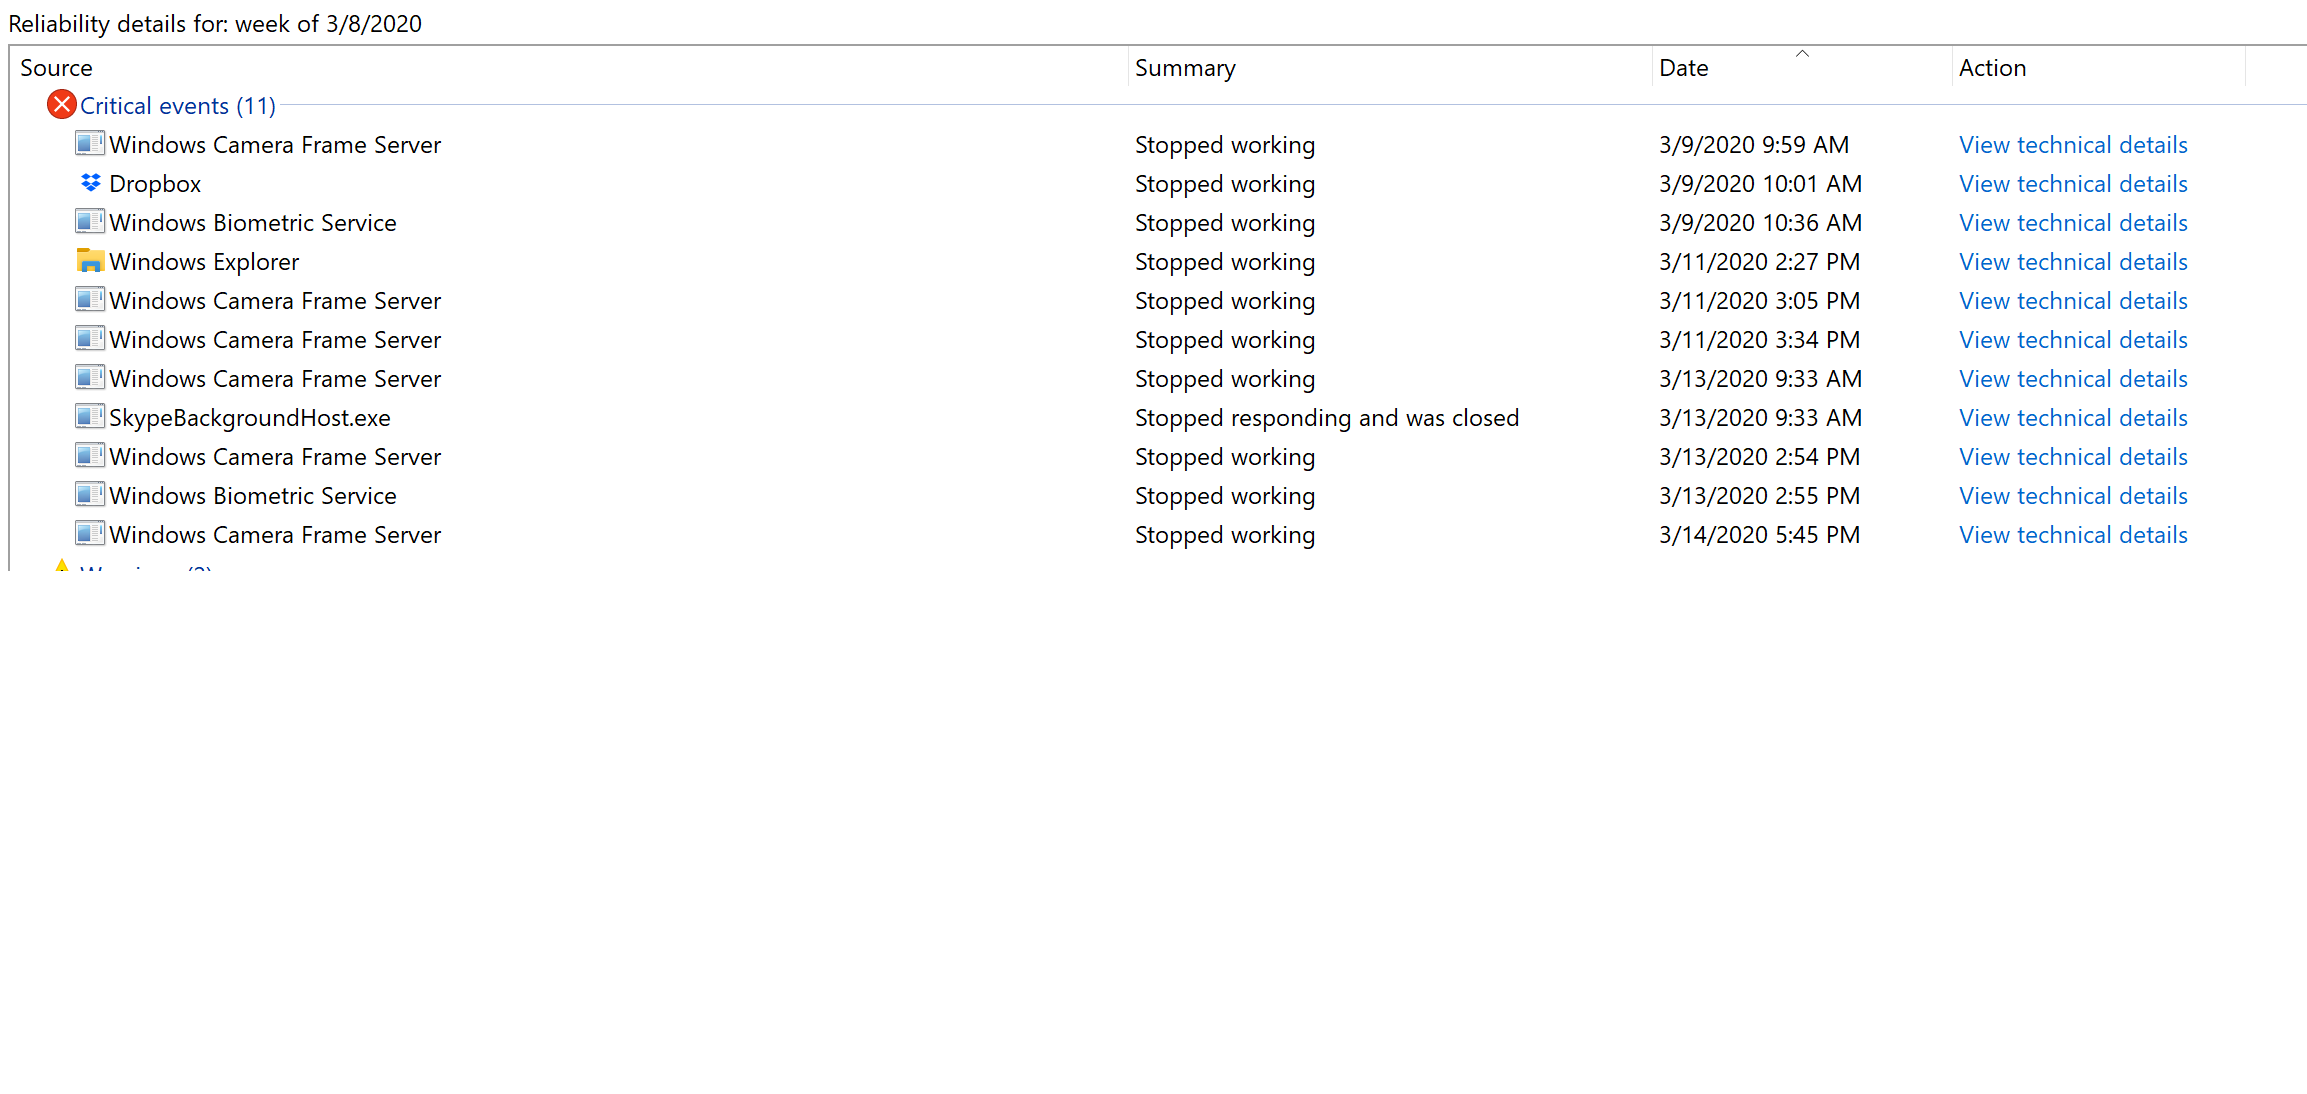Screen dimensions: 2307x1094
Task: Click the icon of the 10:36 AM Biometric Service row
Action: (x=90, y=221)
